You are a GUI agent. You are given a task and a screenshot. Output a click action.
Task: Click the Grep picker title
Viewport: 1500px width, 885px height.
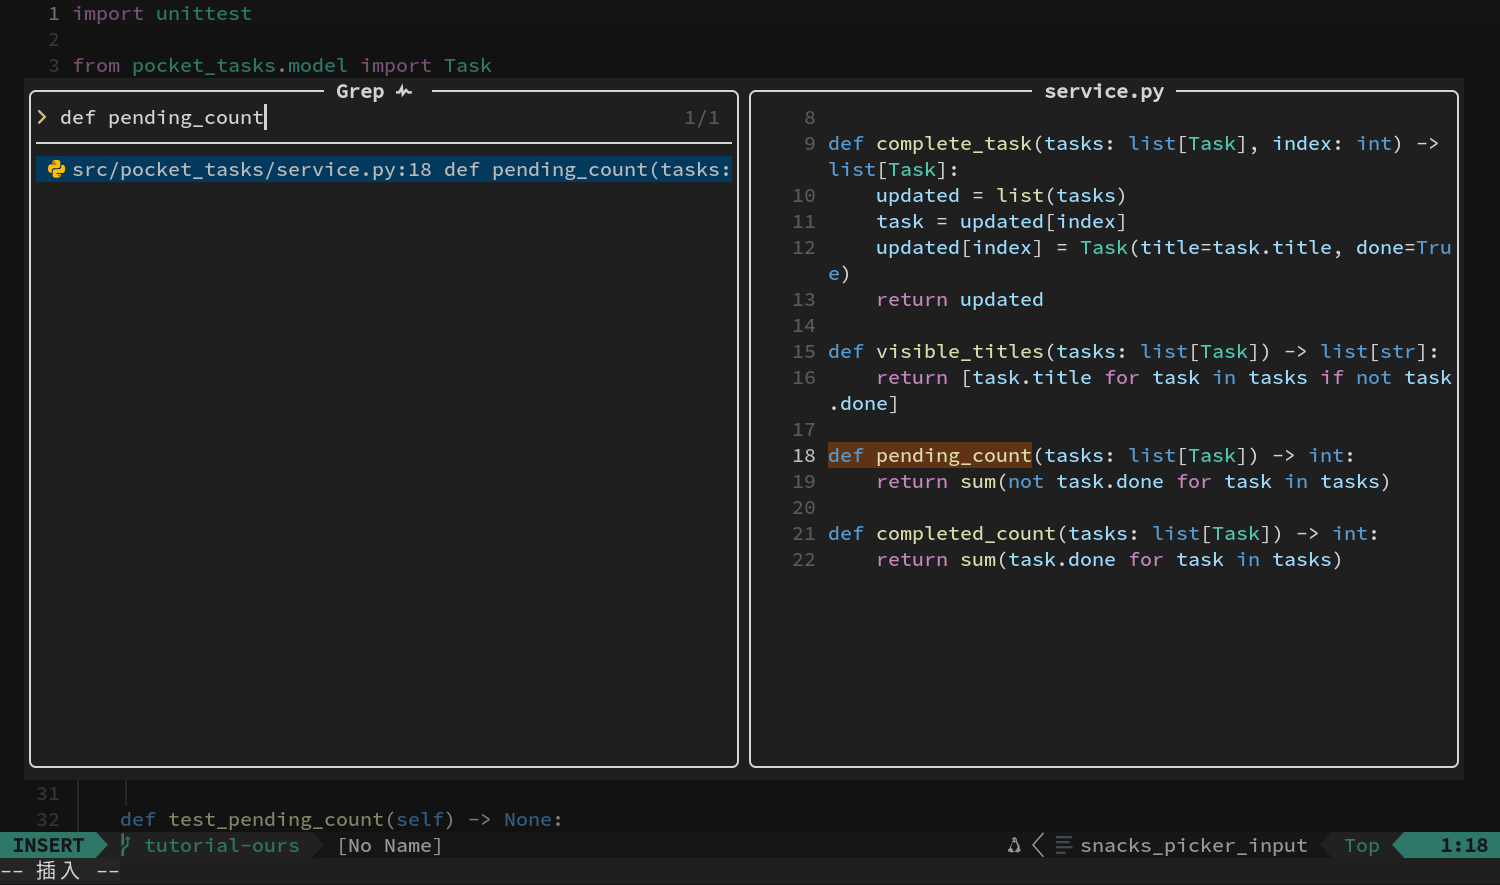tap(360, 91)
